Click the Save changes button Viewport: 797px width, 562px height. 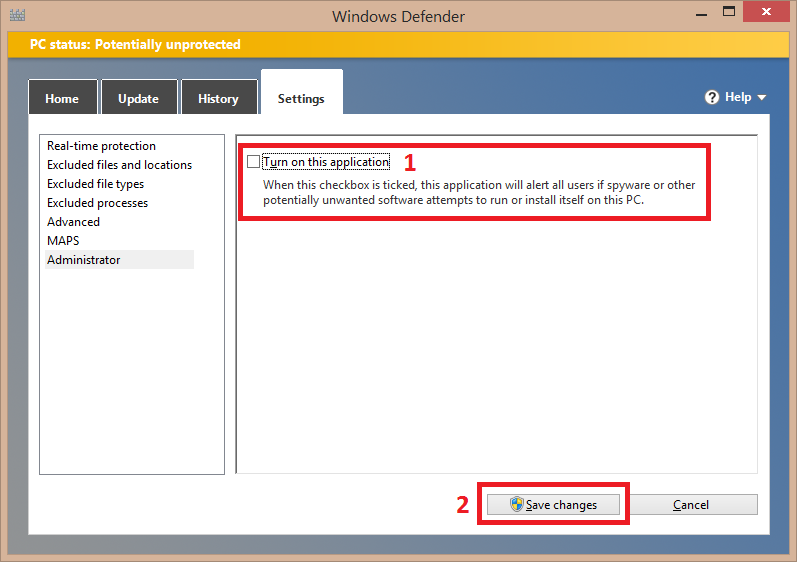pyautogui.click(x=553, y=505)
